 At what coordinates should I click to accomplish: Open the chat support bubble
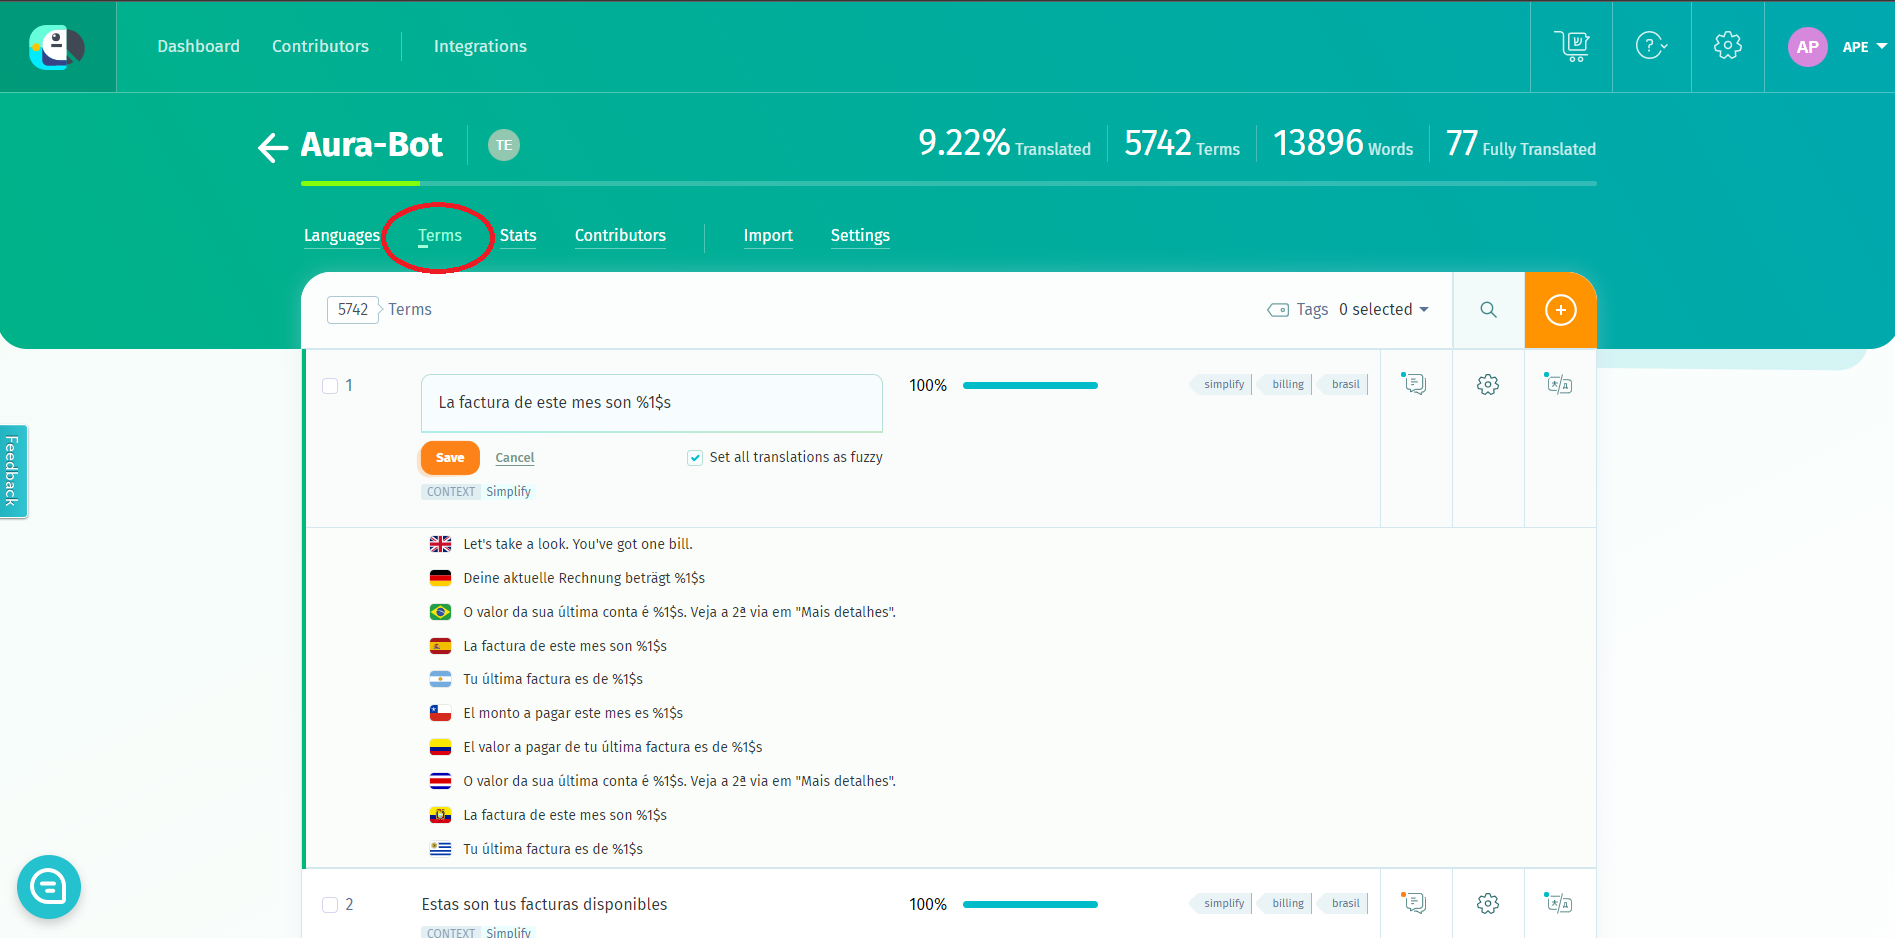click(49, 887)
